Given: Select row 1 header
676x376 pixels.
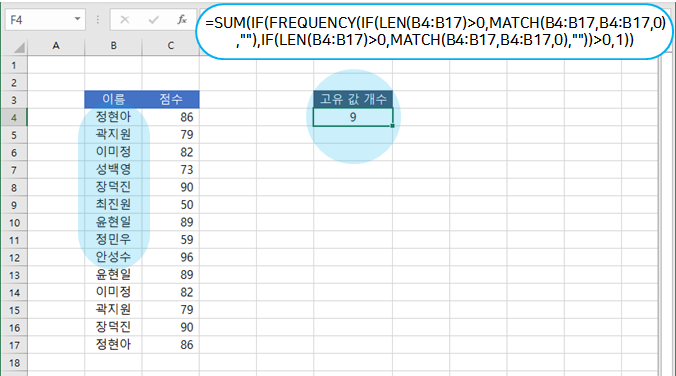Looking at the screenshot, I should click(14, 65).
